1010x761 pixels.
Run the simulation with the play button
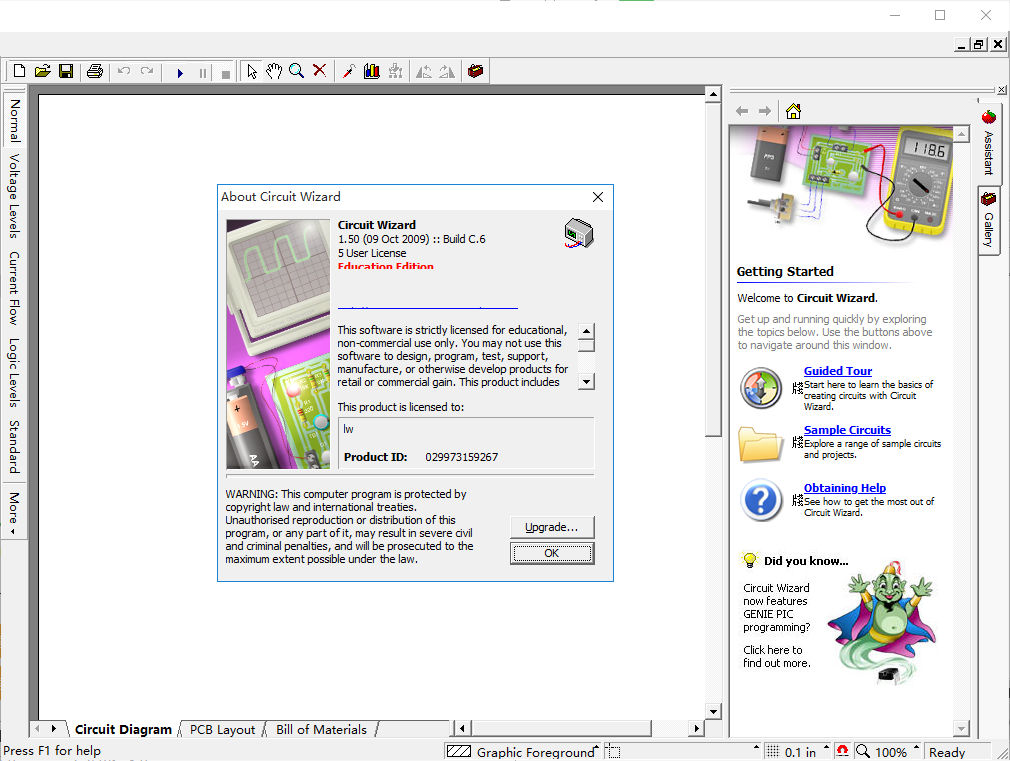click(x=180, y=73)
